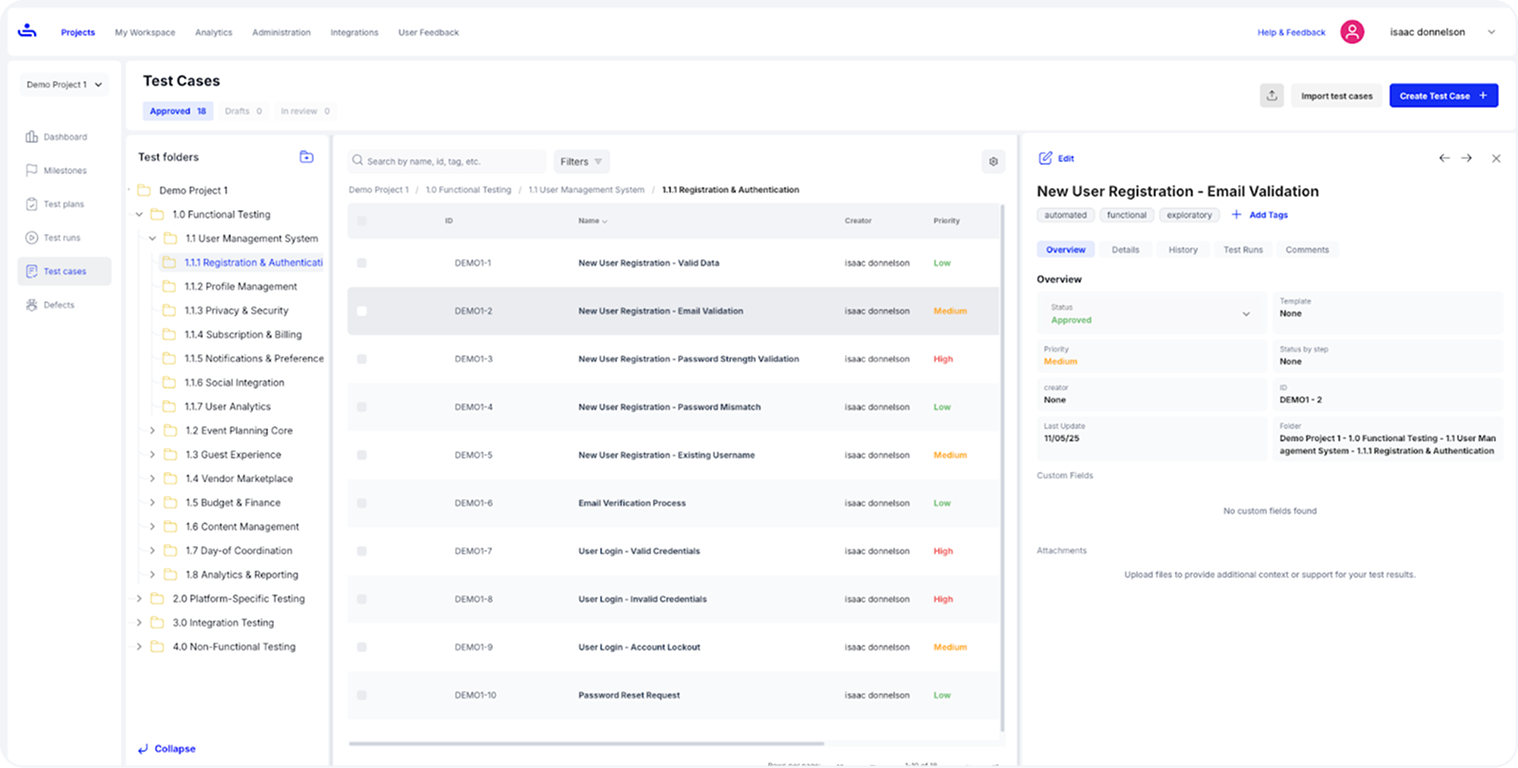Click the 1.1.2 Profile Management folder icon
This screenshot has width=1518, height=768.
[169, 287]
